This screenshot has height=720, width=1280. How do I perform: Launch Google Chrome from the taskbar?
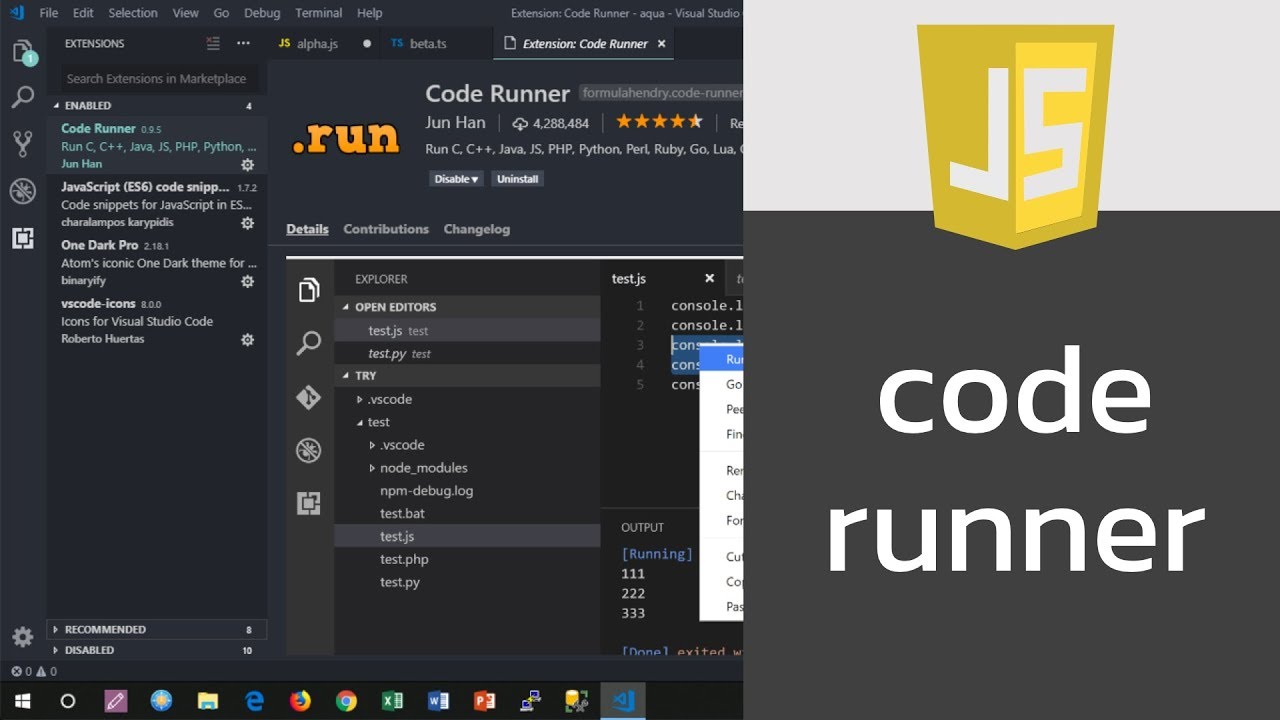346,701
